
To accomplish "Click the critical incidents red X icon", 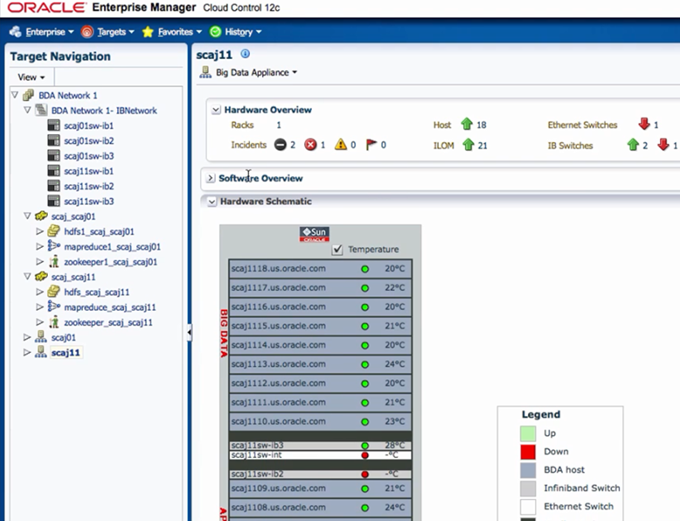I will point(311,144).
